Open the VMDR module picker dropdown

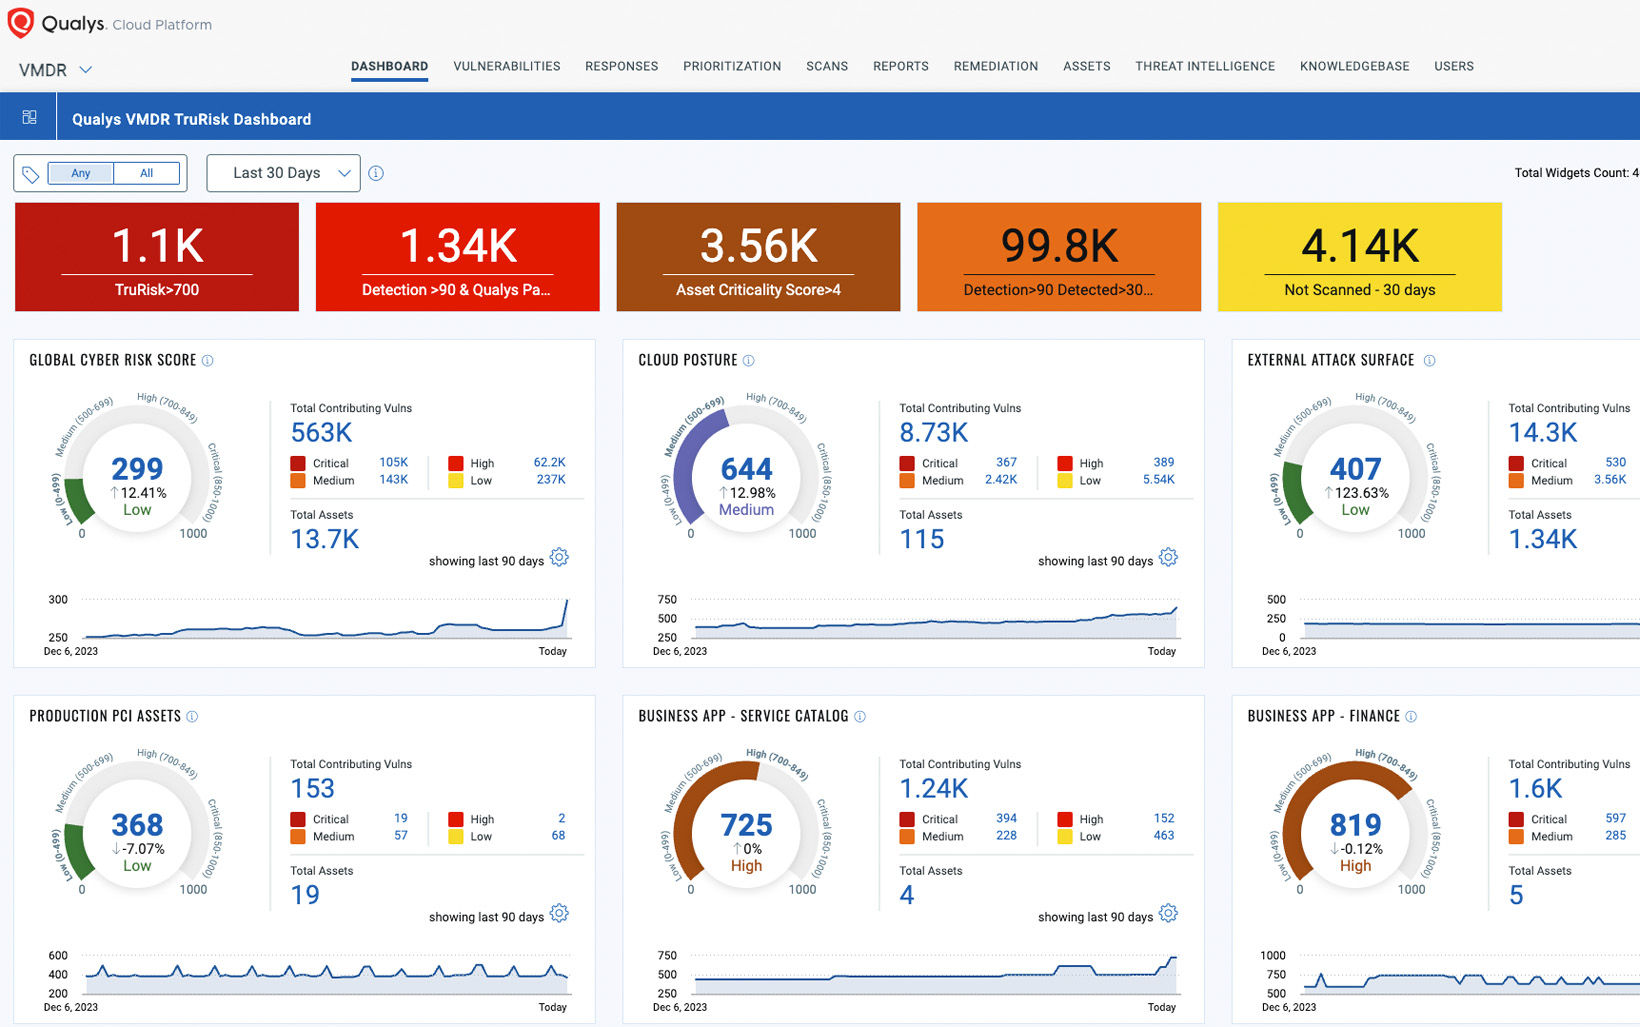point(56,70)
